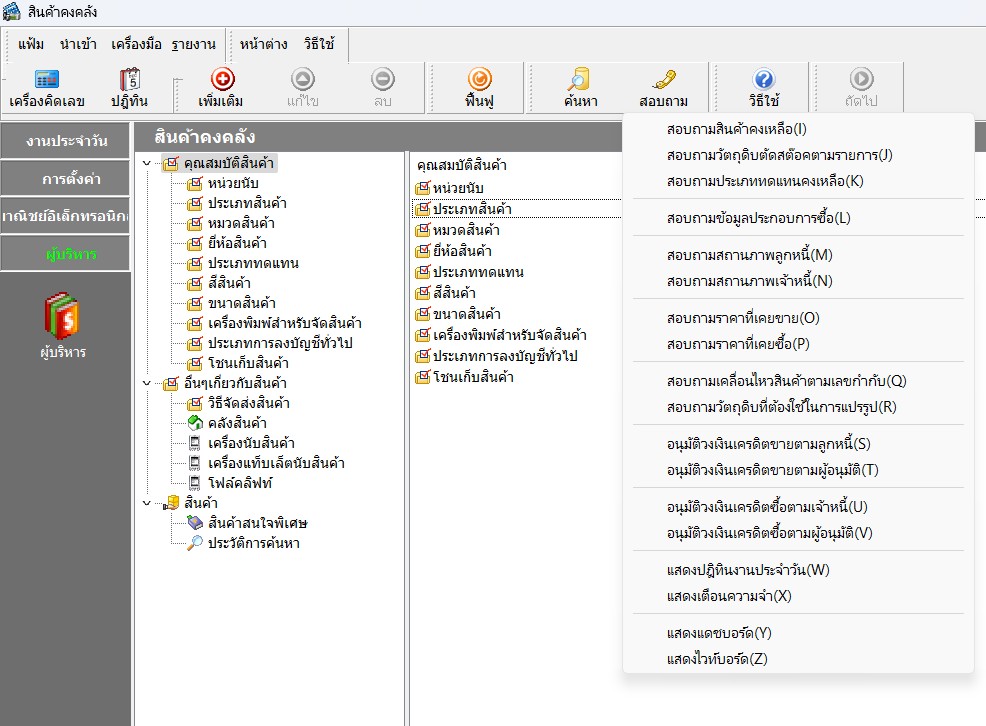Select เครื่องพิมพ์สำหรับจัดสินค้า row in right list
986x726 pixels.
point(509,335)
